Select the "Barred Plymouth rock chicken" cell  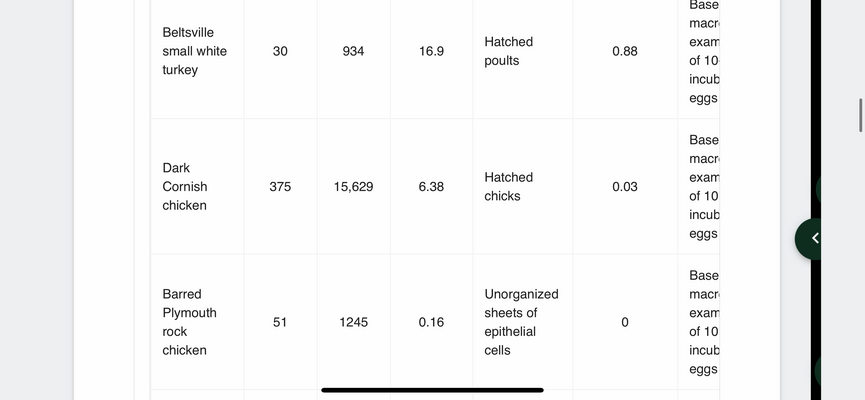pyautogui.click(x=197, y=322)
